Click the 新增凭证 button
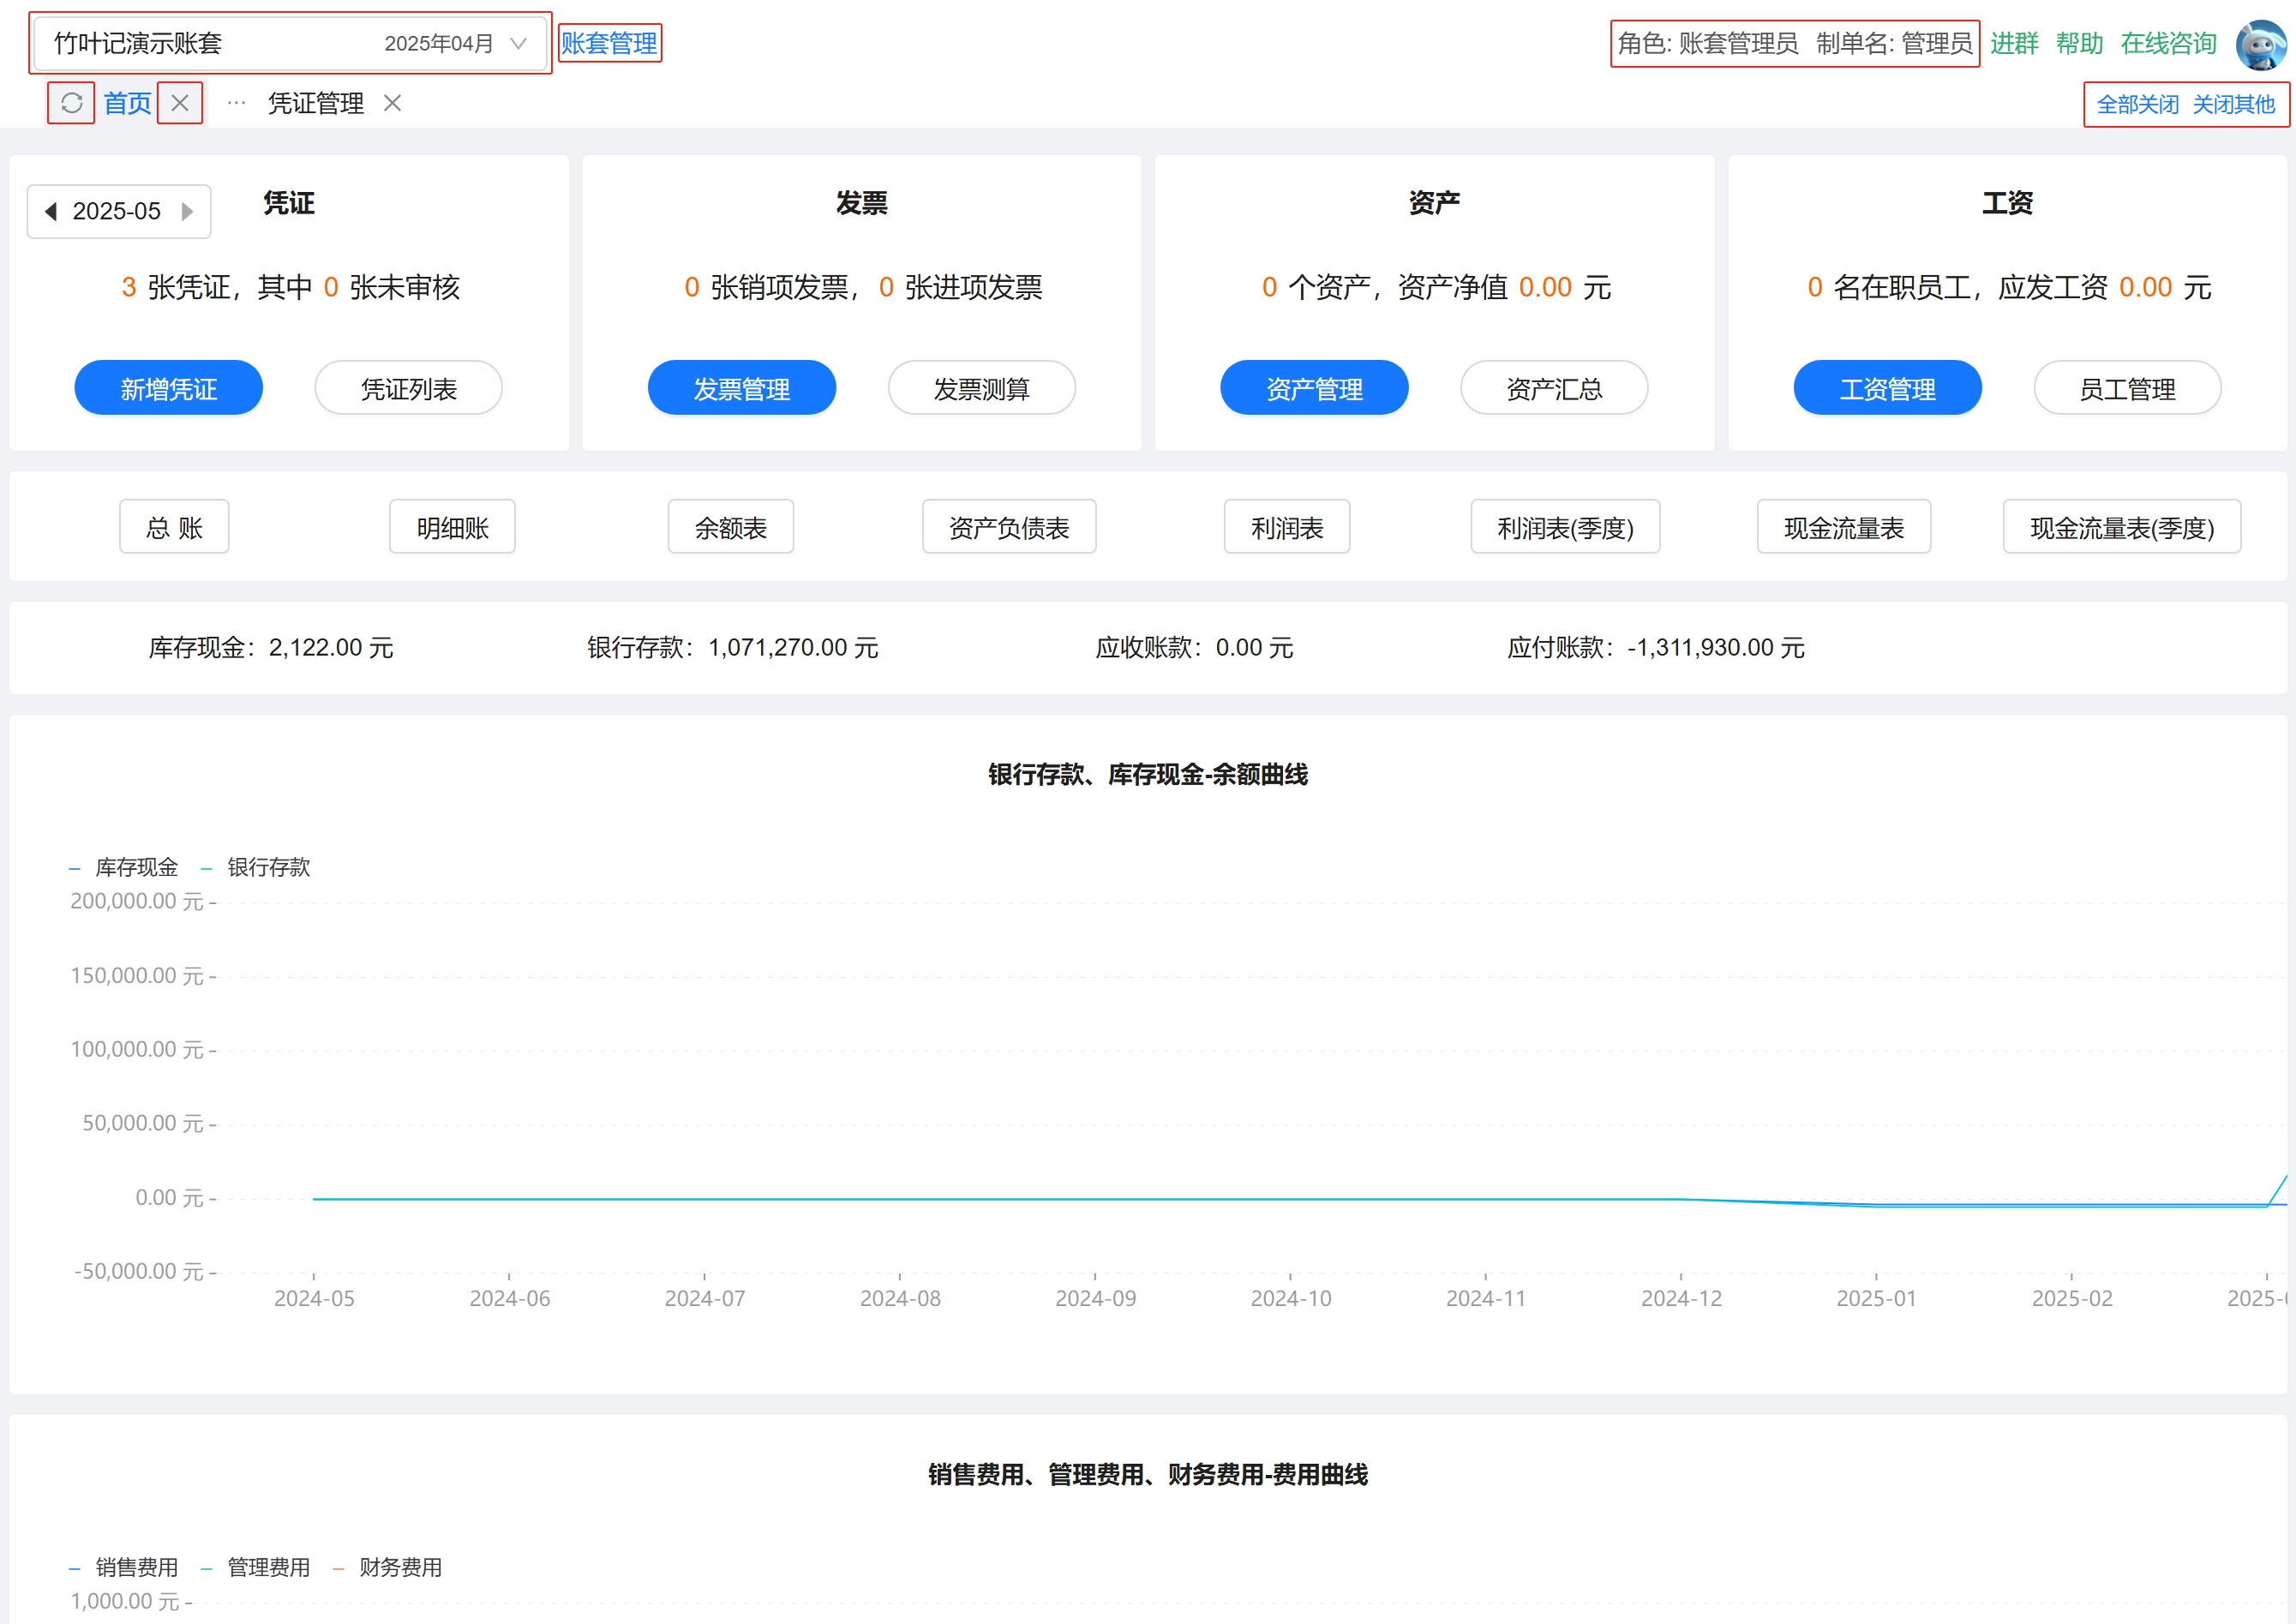 168,388
